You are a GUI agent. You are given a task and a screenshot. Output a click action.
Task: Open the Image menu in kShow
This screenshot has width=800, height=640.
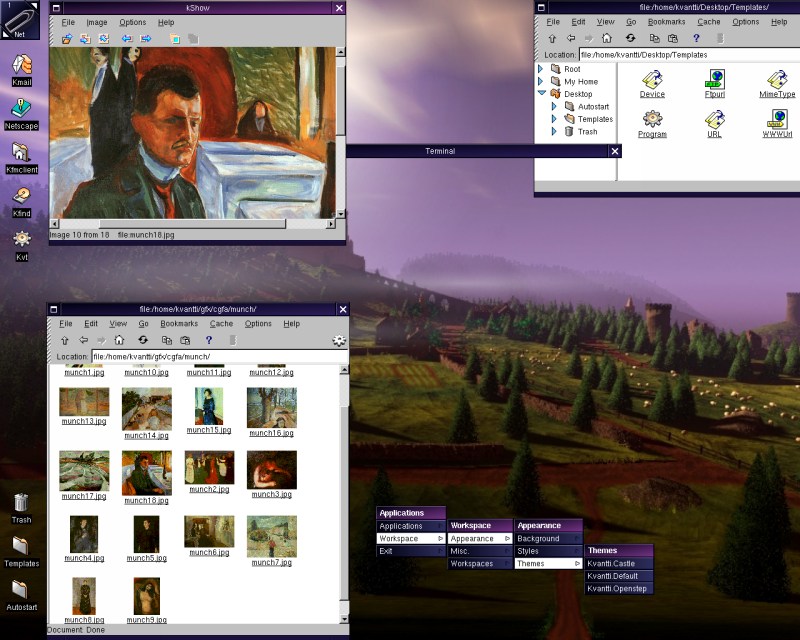pyautogui.click(x=97, y=22)
